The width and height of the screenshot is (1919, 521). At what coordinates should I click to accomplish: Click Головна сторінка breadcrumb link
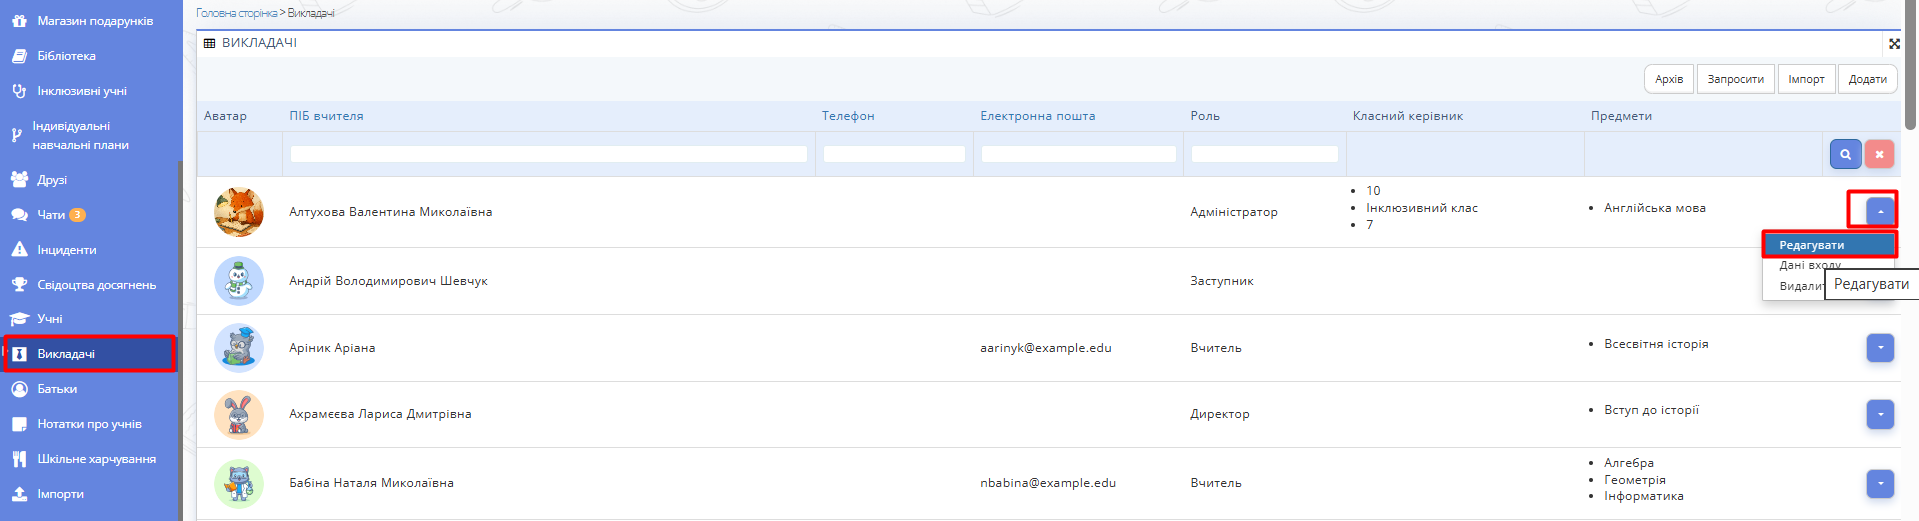pyautogui.click(x=236, y=13)
